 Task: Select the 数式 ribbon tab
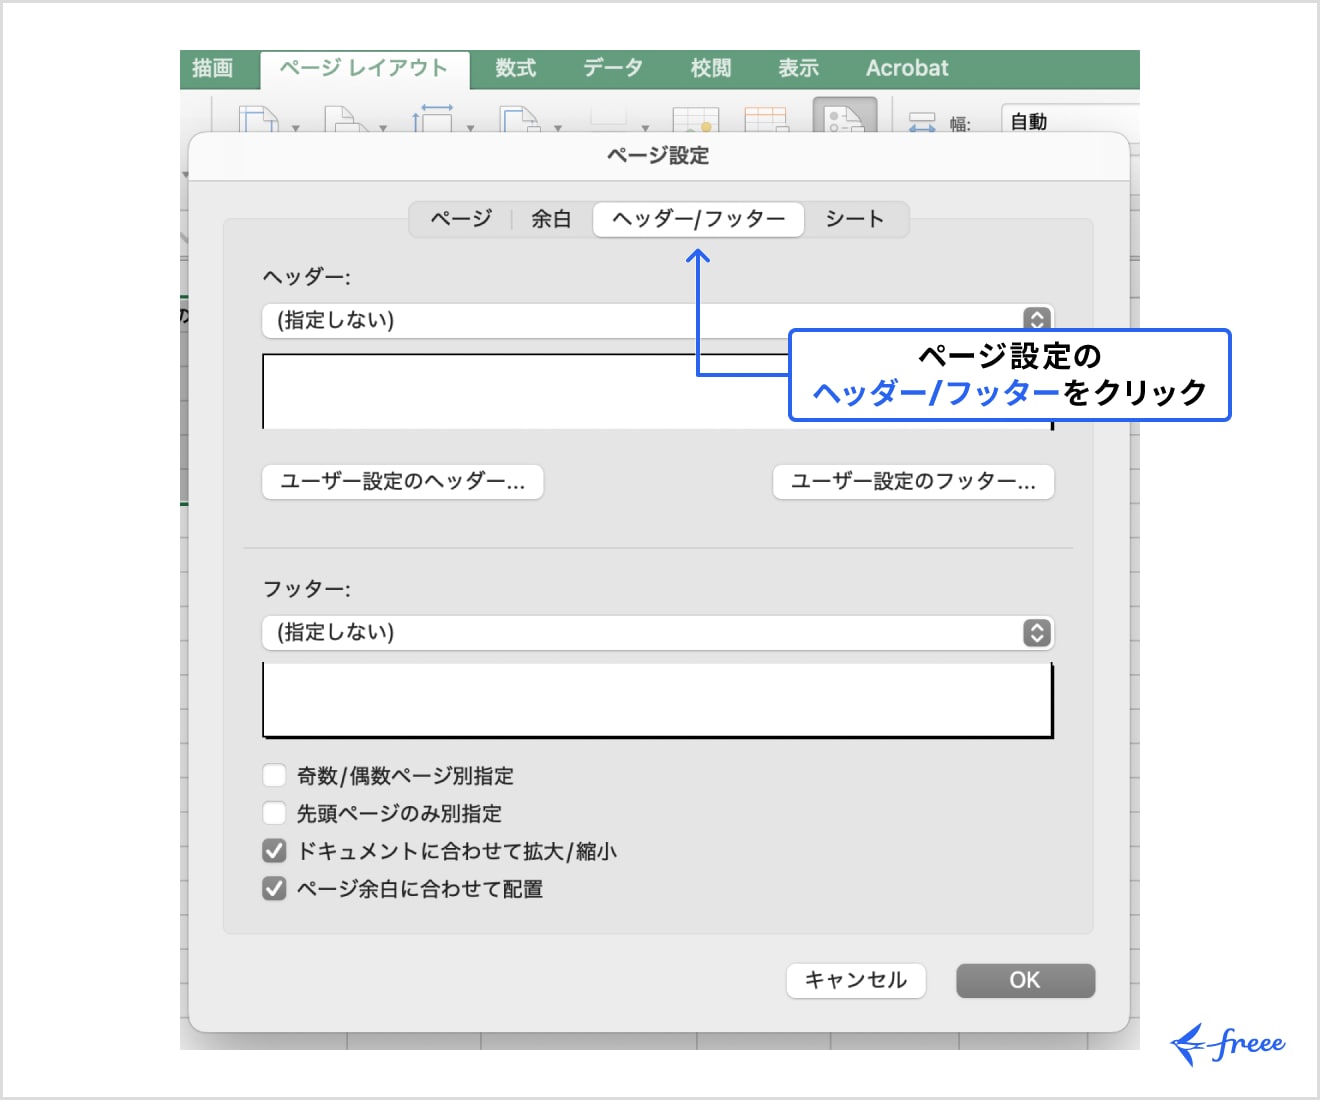pos(515,68)
